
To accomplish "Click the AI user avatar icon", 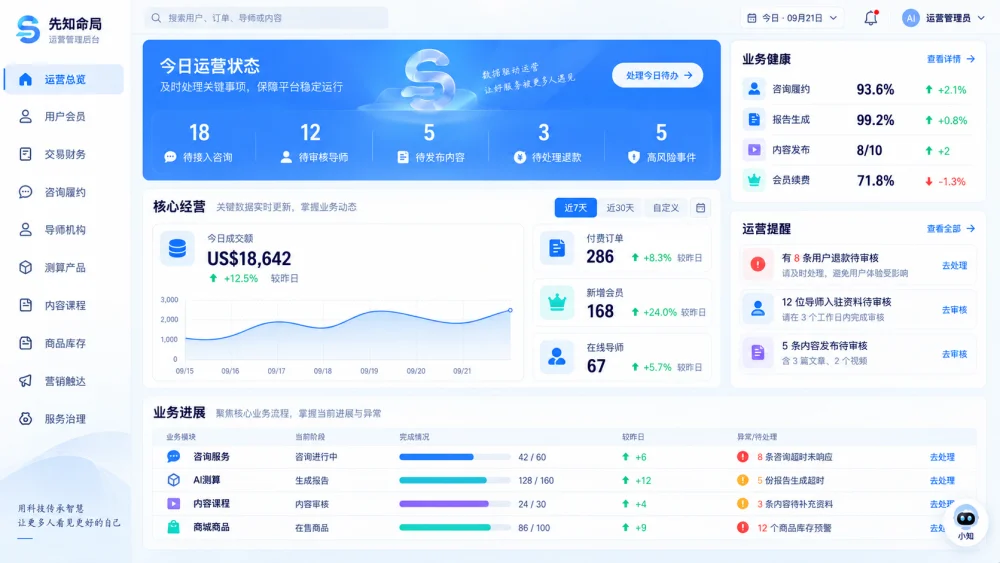I will click(x=910, y=18).
